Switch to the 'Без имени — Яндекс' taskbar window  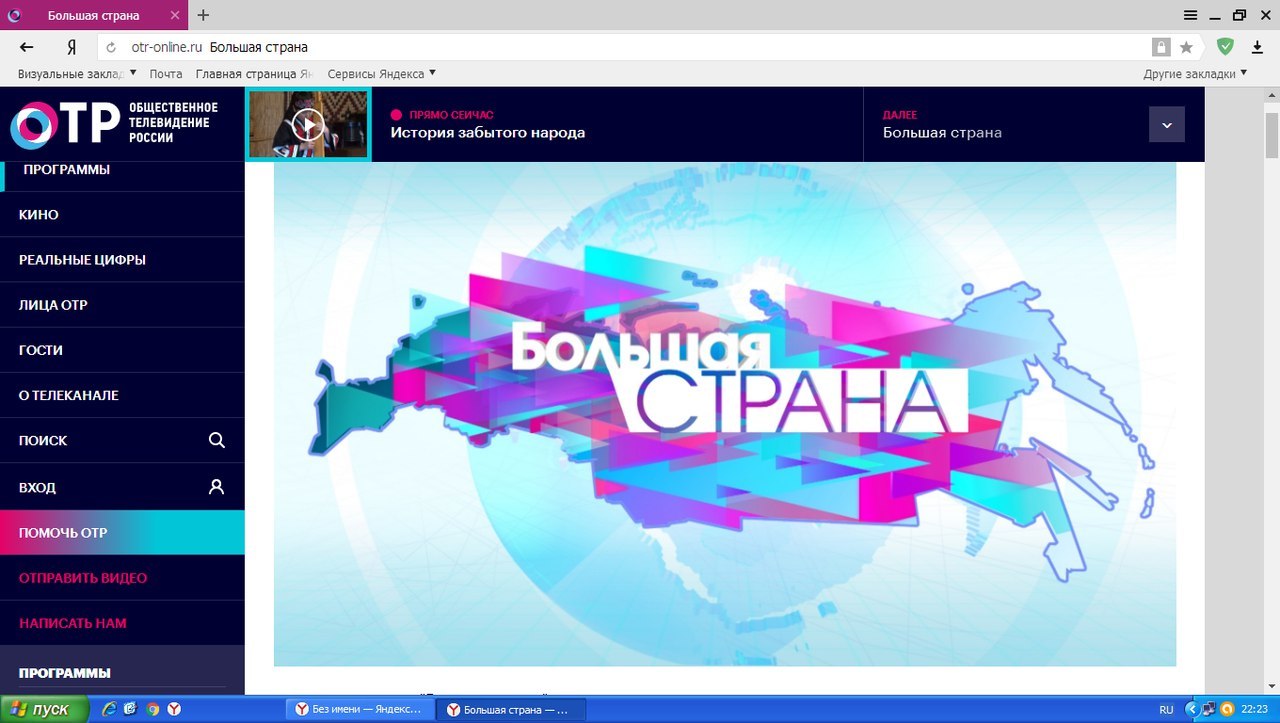tap(361, 709)
